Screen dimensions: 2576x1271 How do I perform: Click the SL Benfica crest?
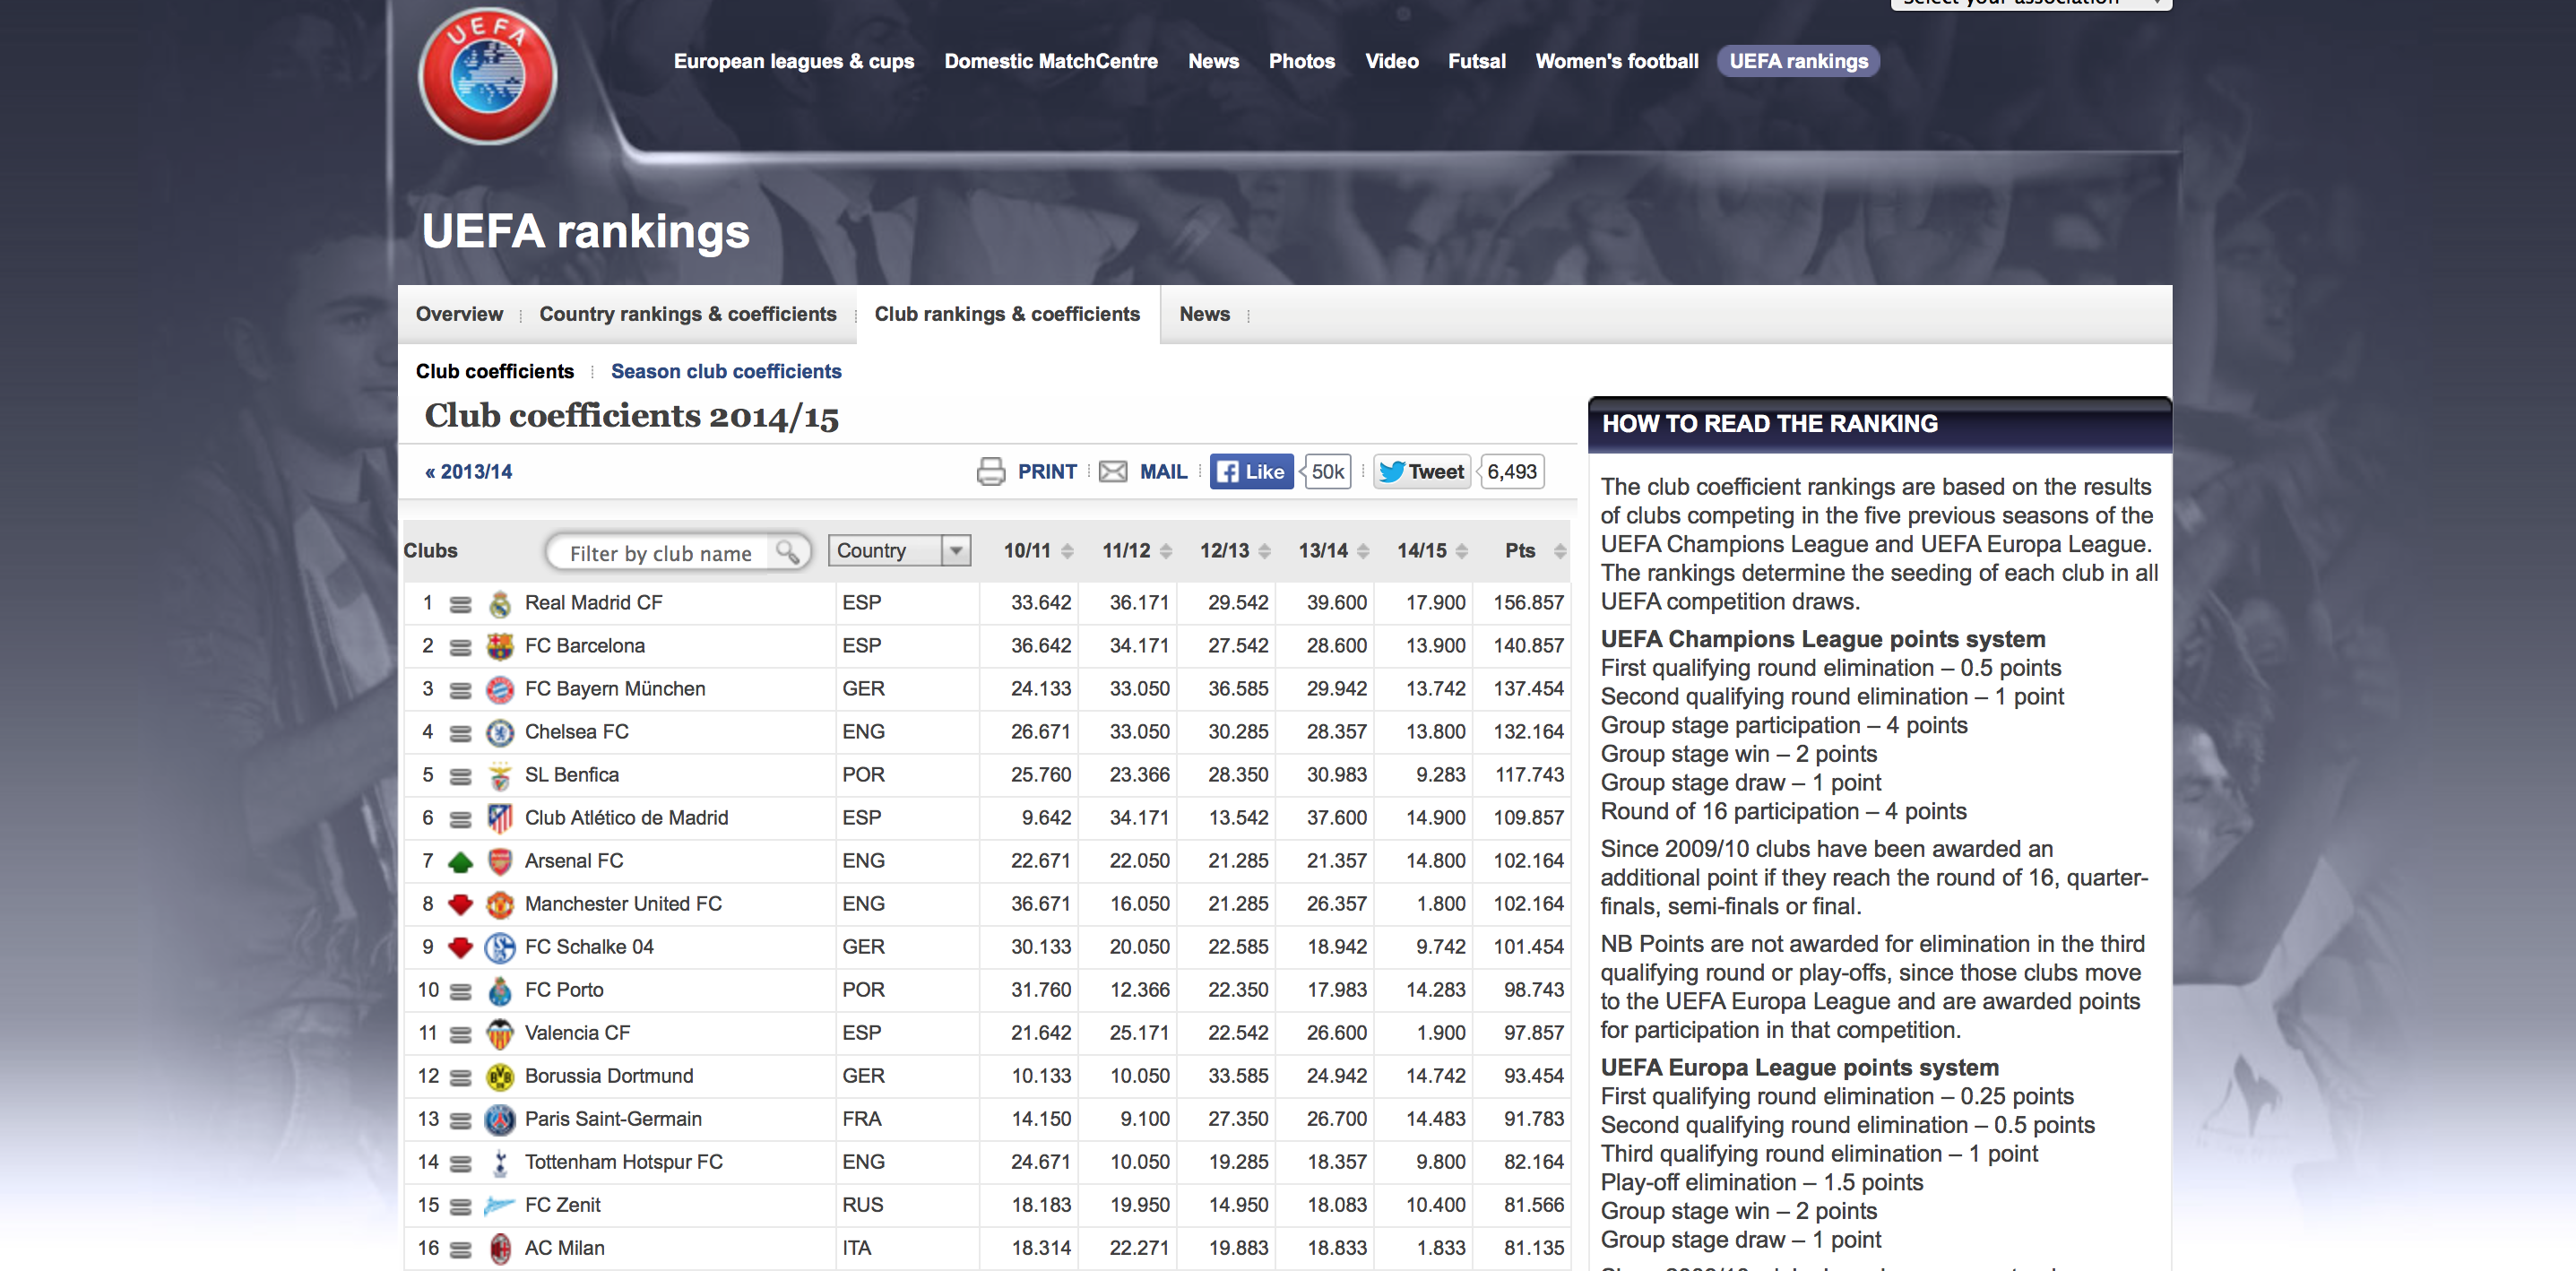pos(500,775)
